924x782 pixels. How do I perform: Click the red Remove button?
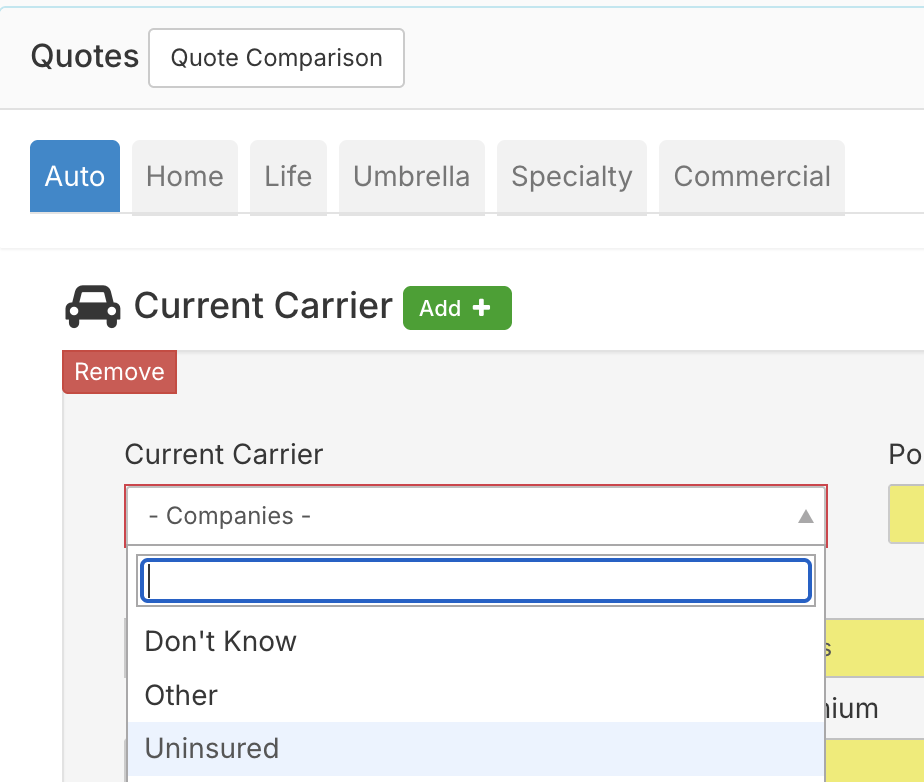point(119,372)
